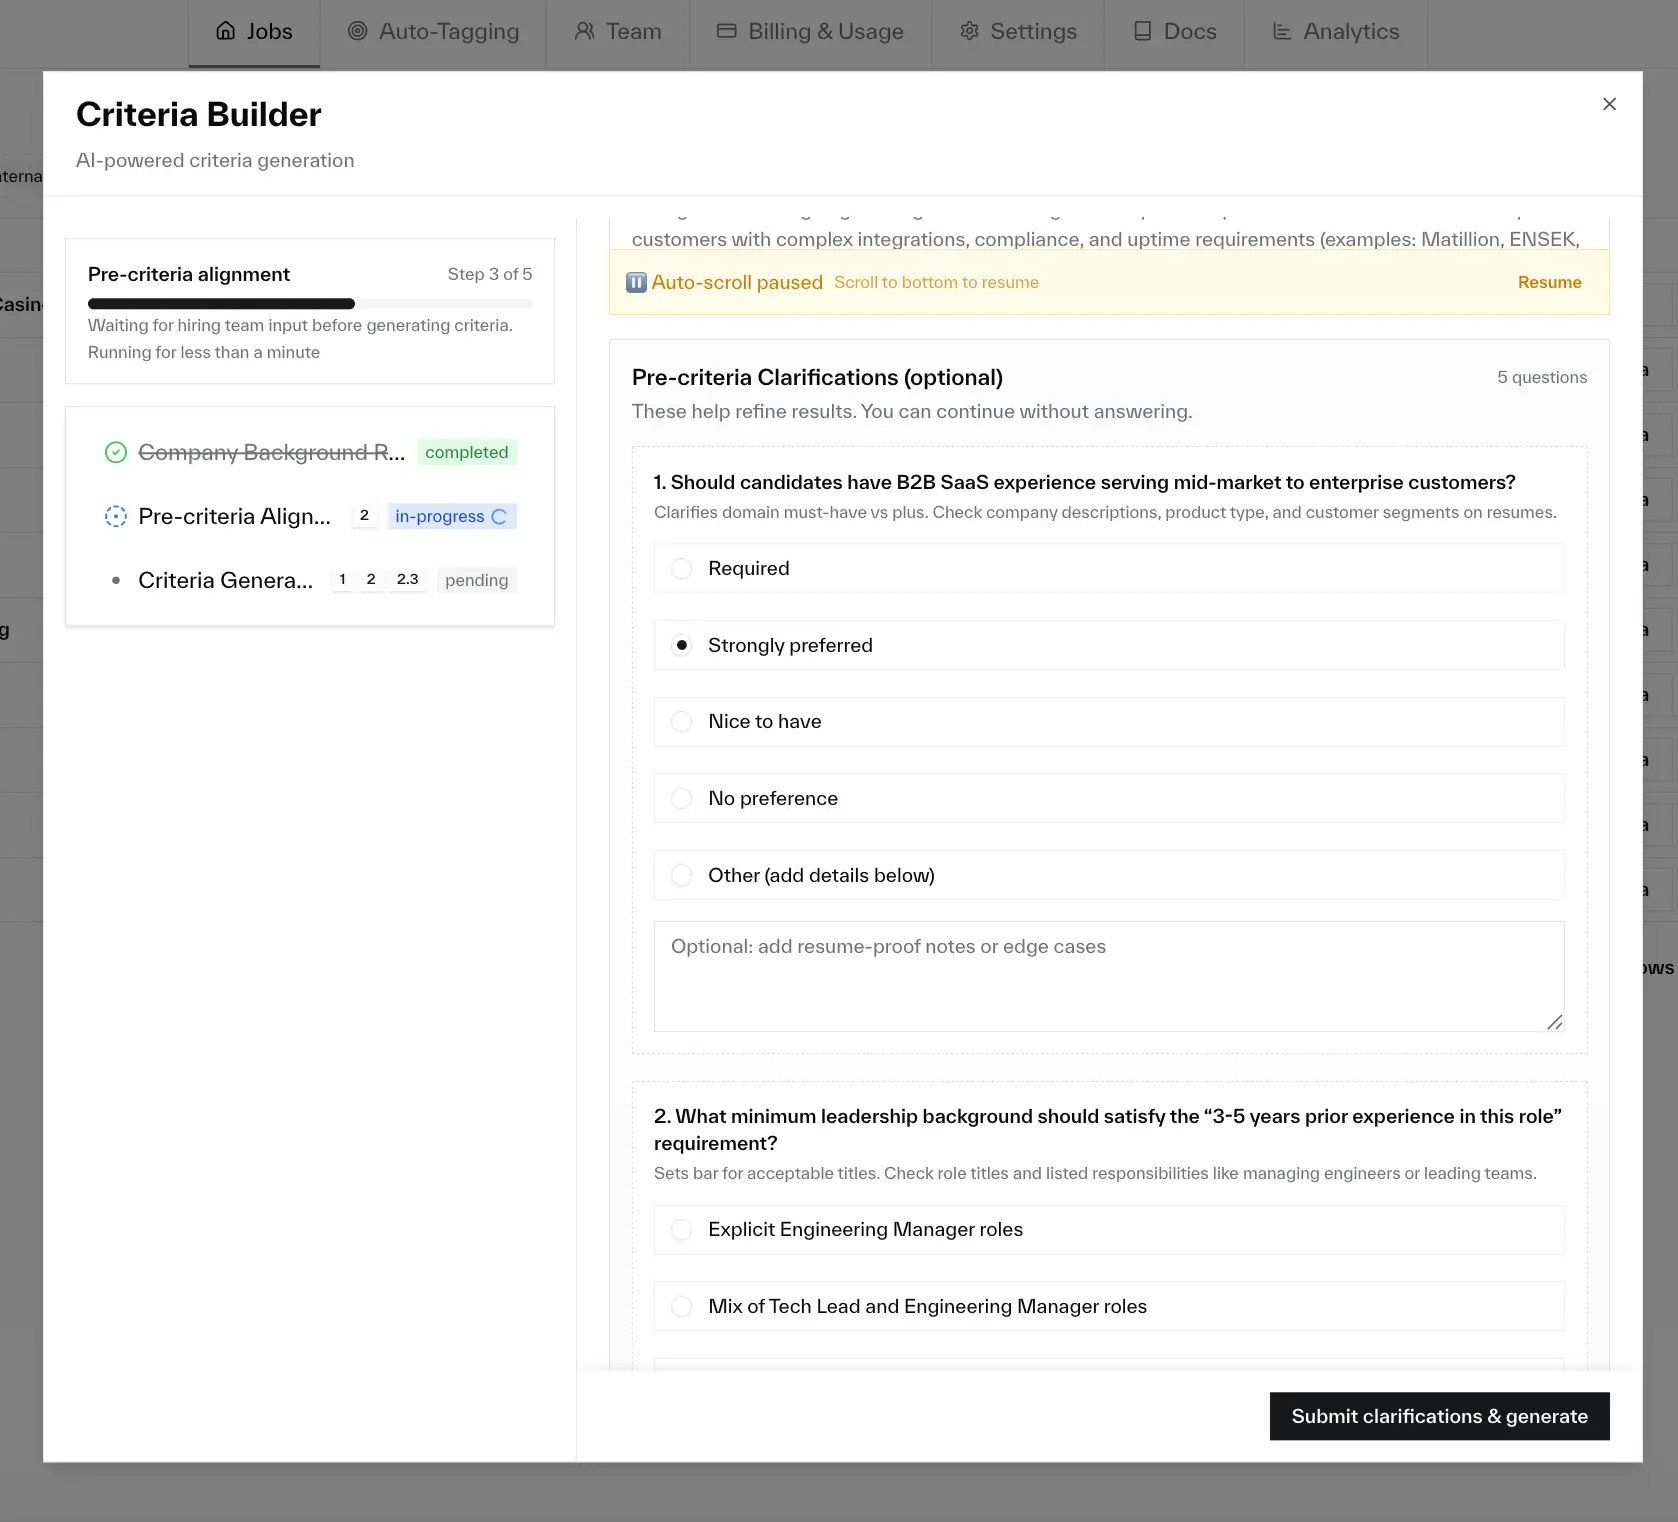Open the Settings gear icon
Viewport: 1678px width, 1522px height.
(x=968, y=31)
